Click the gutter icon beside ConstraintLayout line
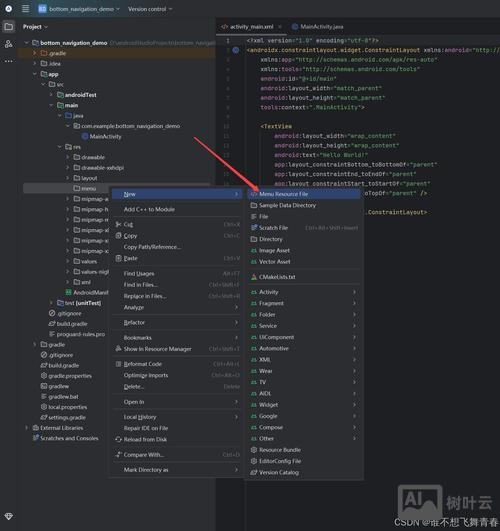The height and width of the screenshot is (531, 500). (236, 50)
